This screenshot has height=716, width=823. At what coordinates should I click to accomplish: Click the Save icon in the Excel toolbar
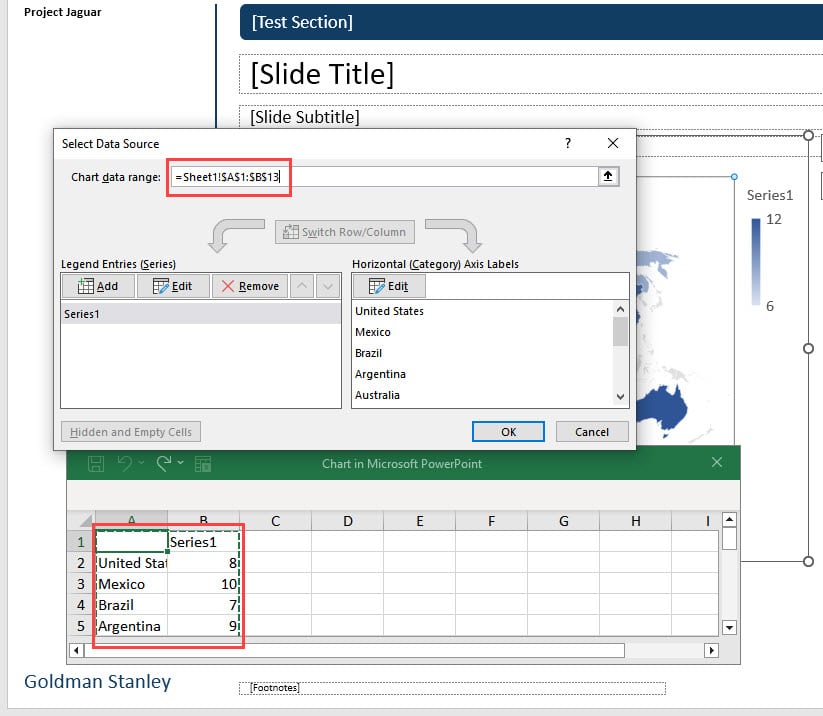96,463
